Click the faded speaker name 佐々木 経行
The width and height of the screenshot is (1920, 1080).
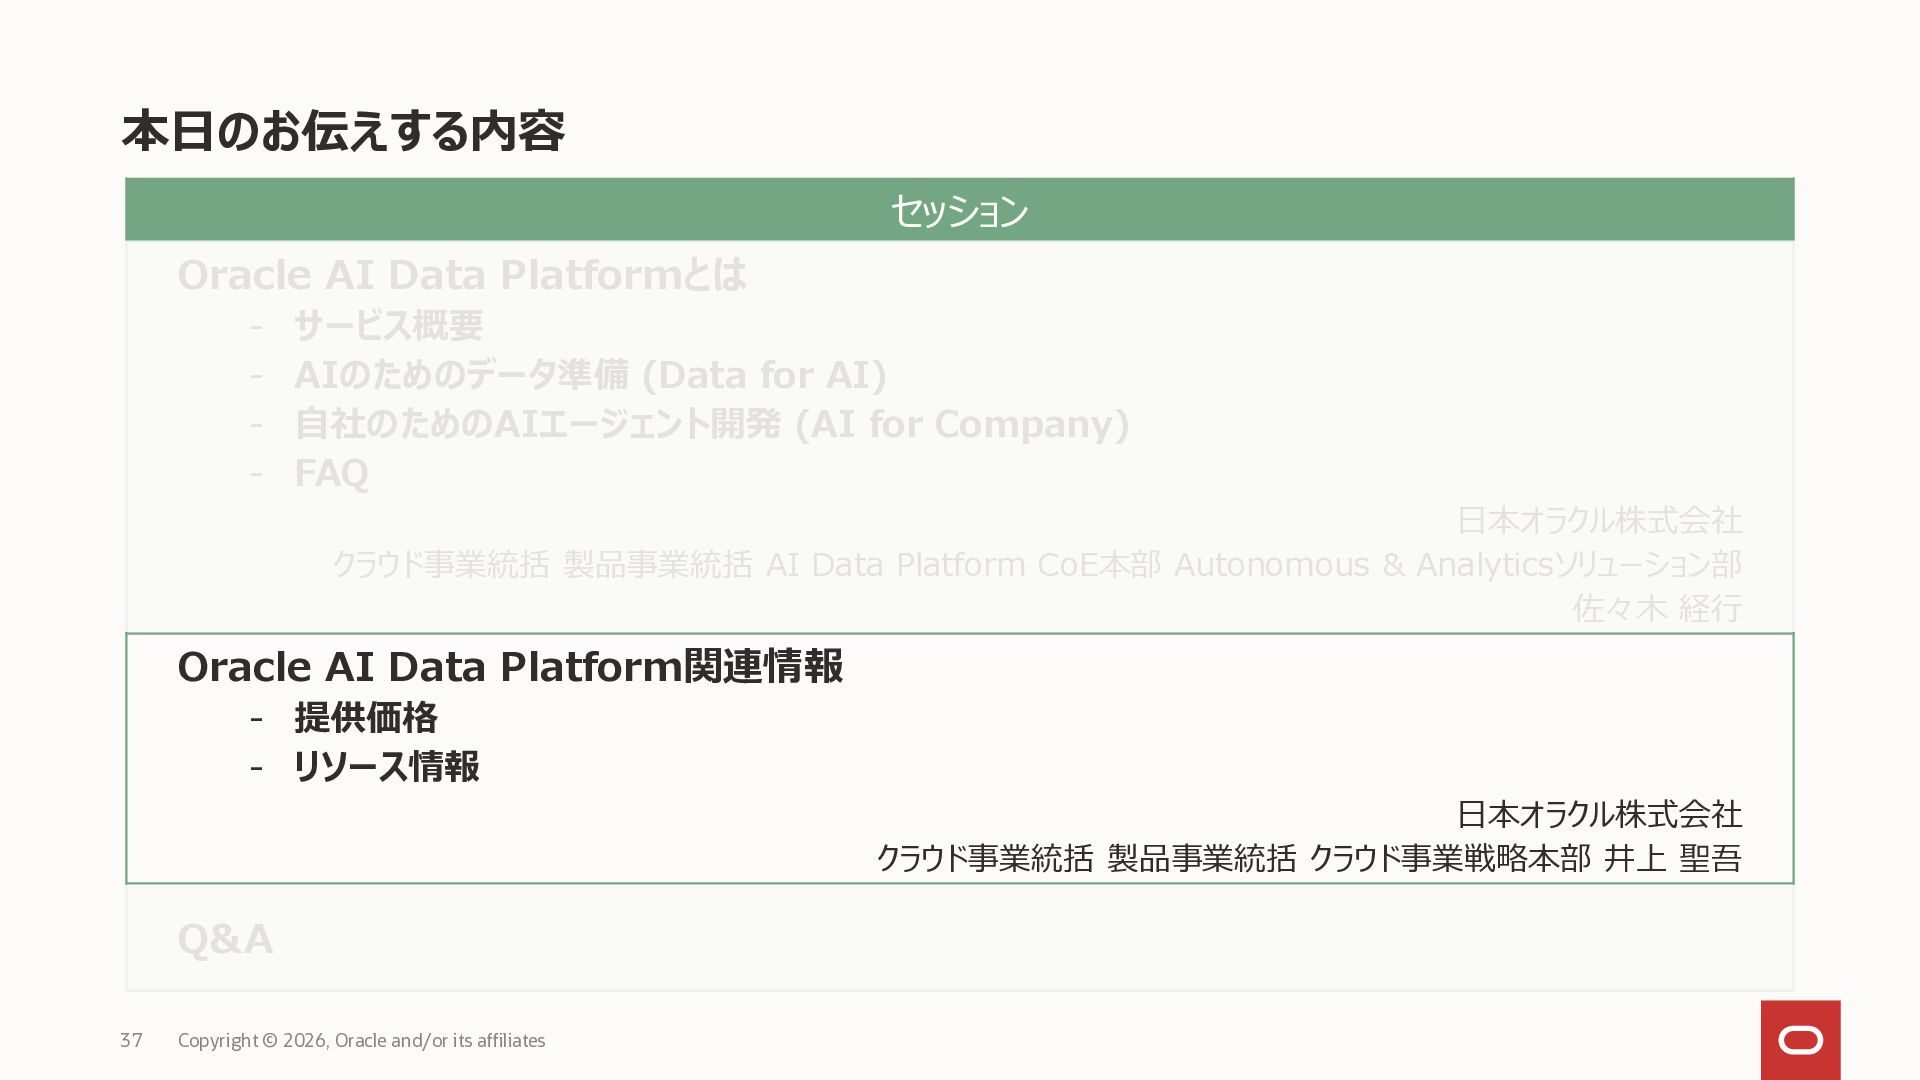click(x=1656, y=608)
